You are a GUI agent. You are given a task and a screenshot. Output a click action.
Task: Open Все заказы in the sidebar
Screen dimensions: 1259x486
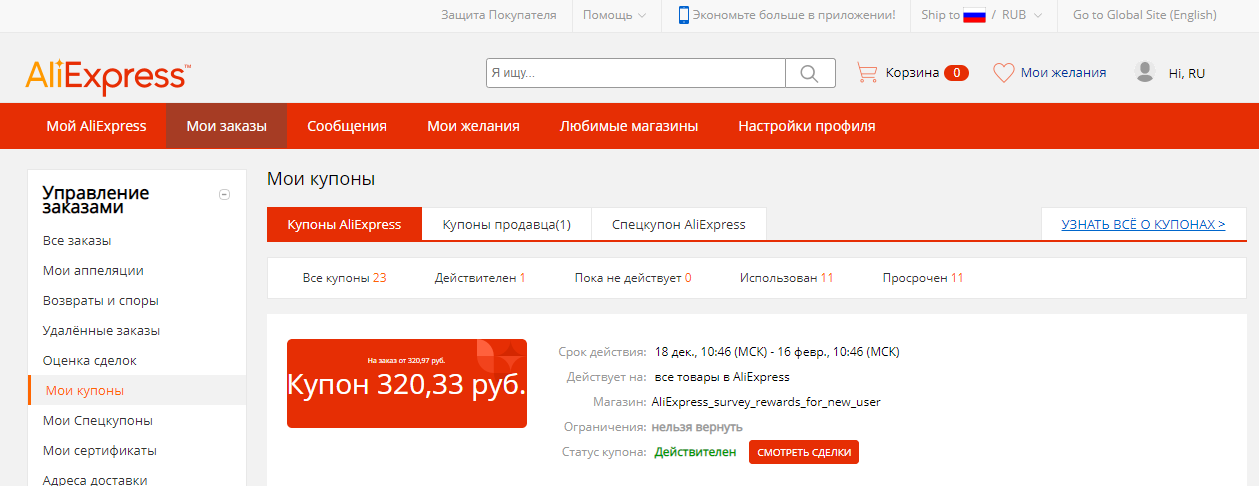click(x=77, y=241)
